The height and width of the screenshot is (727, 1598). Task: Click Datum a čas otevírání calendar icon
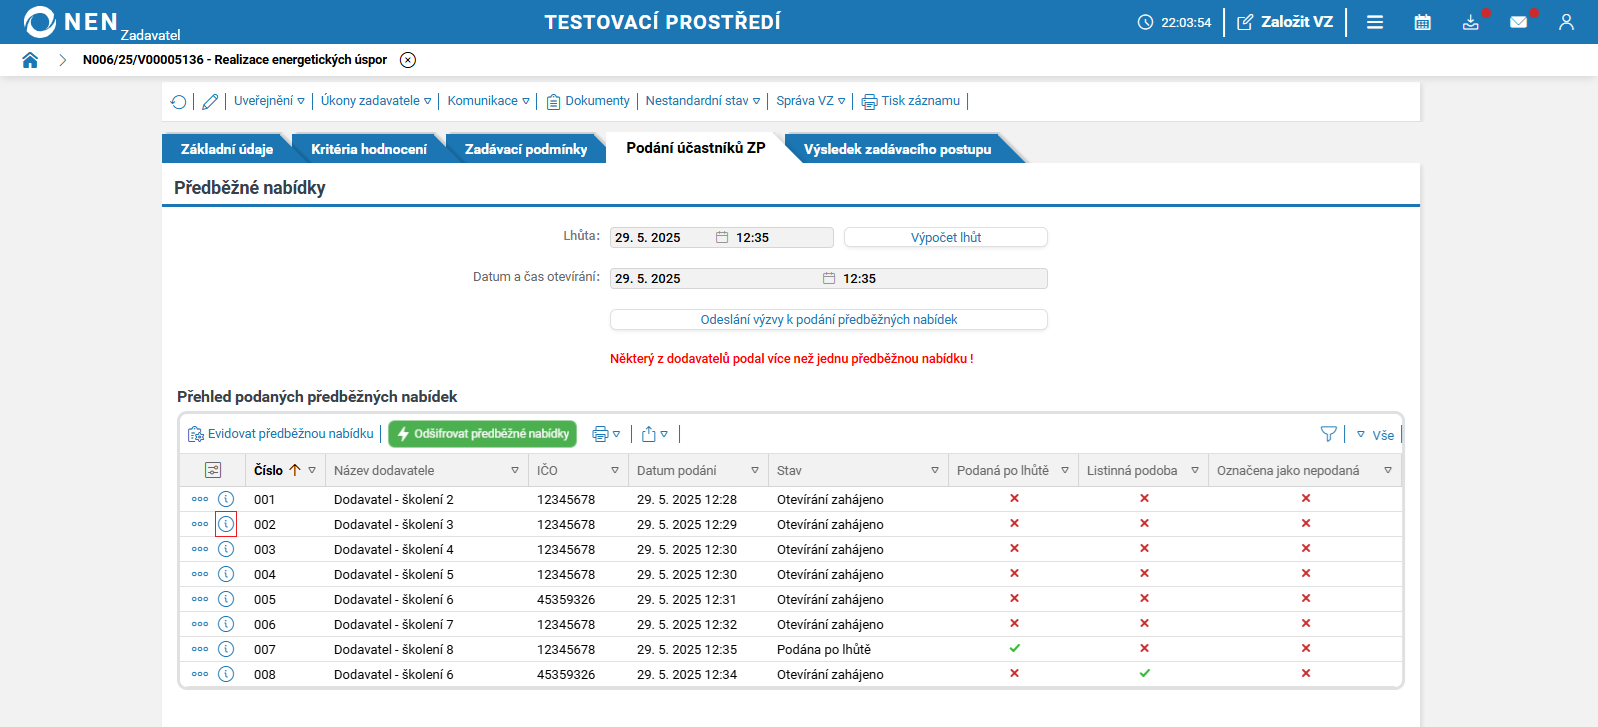click(829, 279)
